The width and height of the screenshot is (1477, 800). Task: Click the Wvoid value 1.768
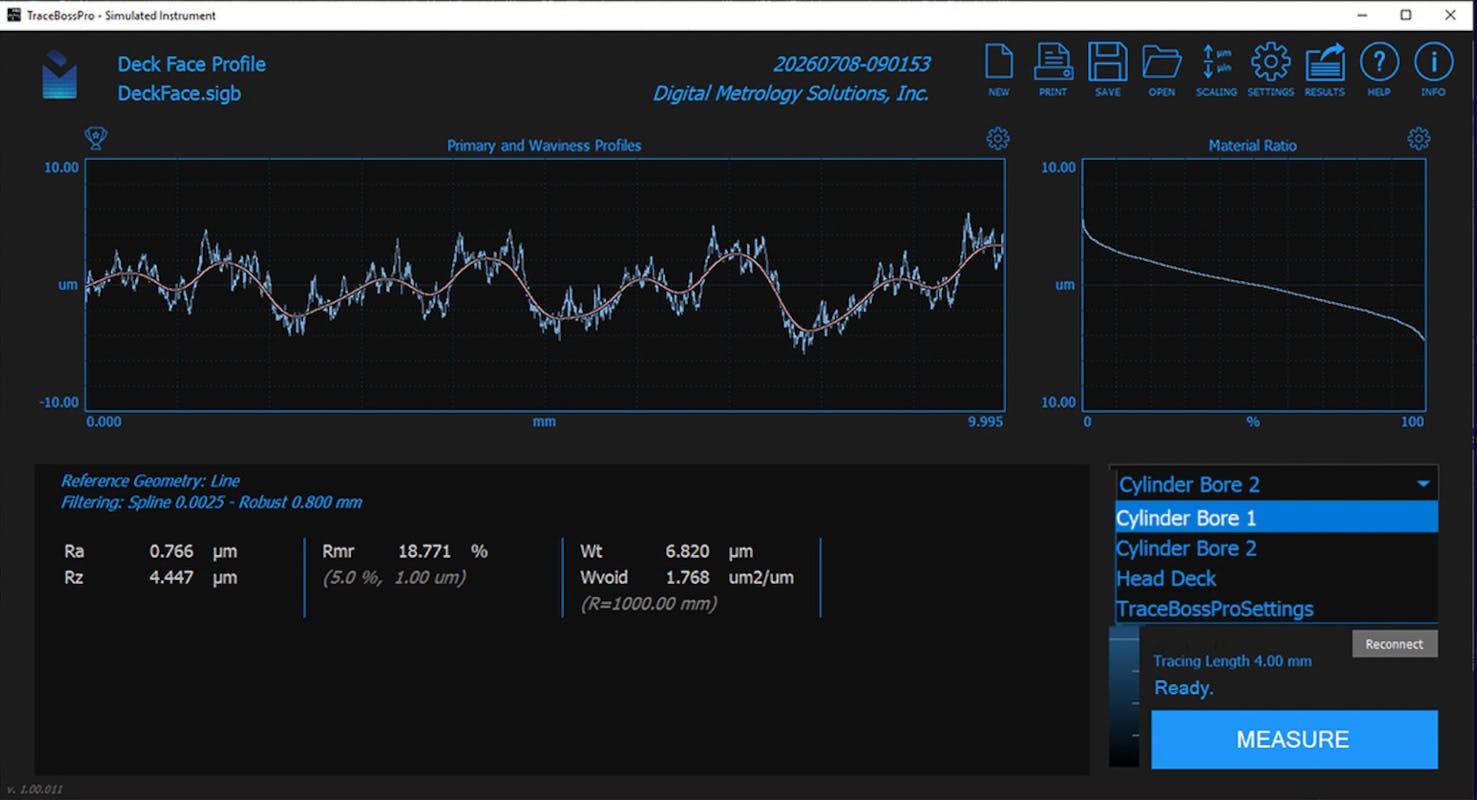coord(687,577)
